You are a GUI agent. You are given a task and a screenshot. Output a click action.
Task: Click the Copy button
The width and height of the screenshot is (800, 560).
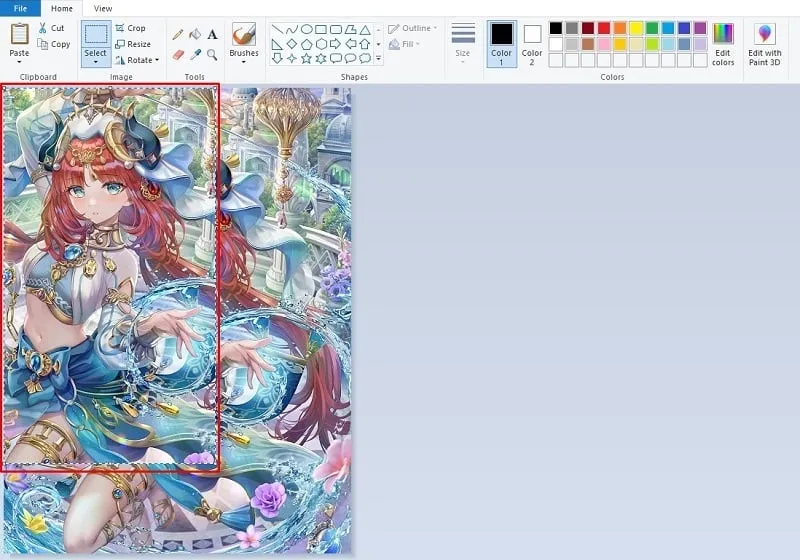54,44
